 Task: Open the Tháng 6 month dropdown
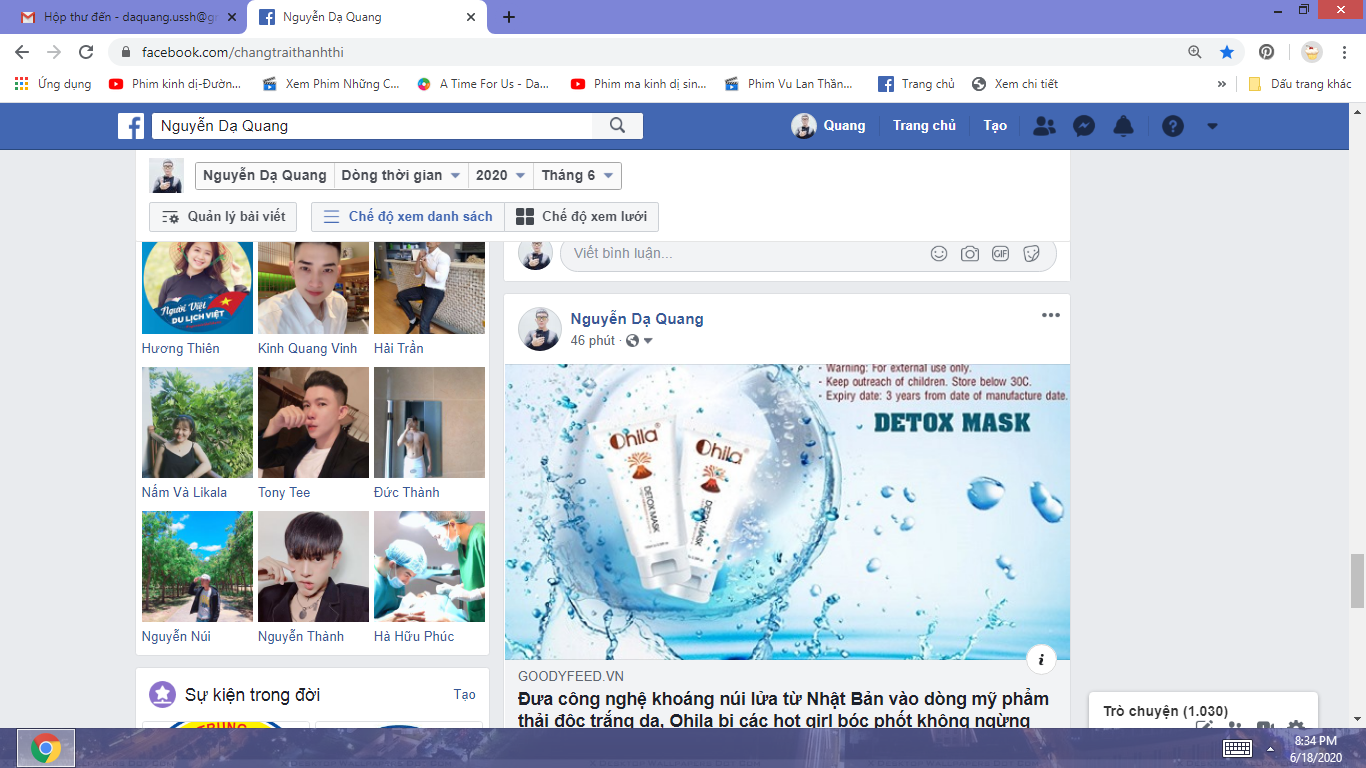(577, 176)
